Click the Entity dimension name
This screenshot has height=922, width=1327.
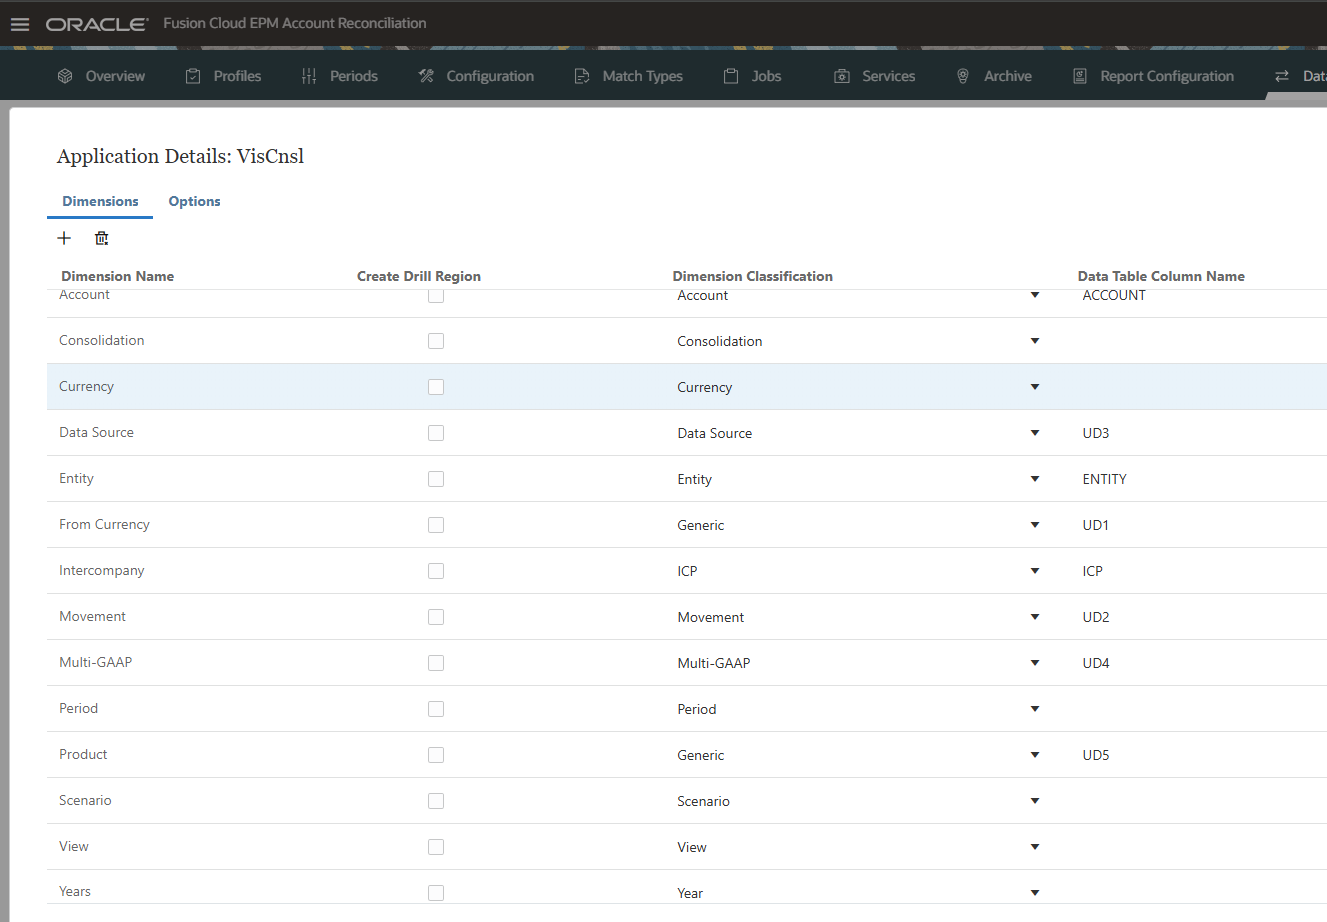[76, 478]
